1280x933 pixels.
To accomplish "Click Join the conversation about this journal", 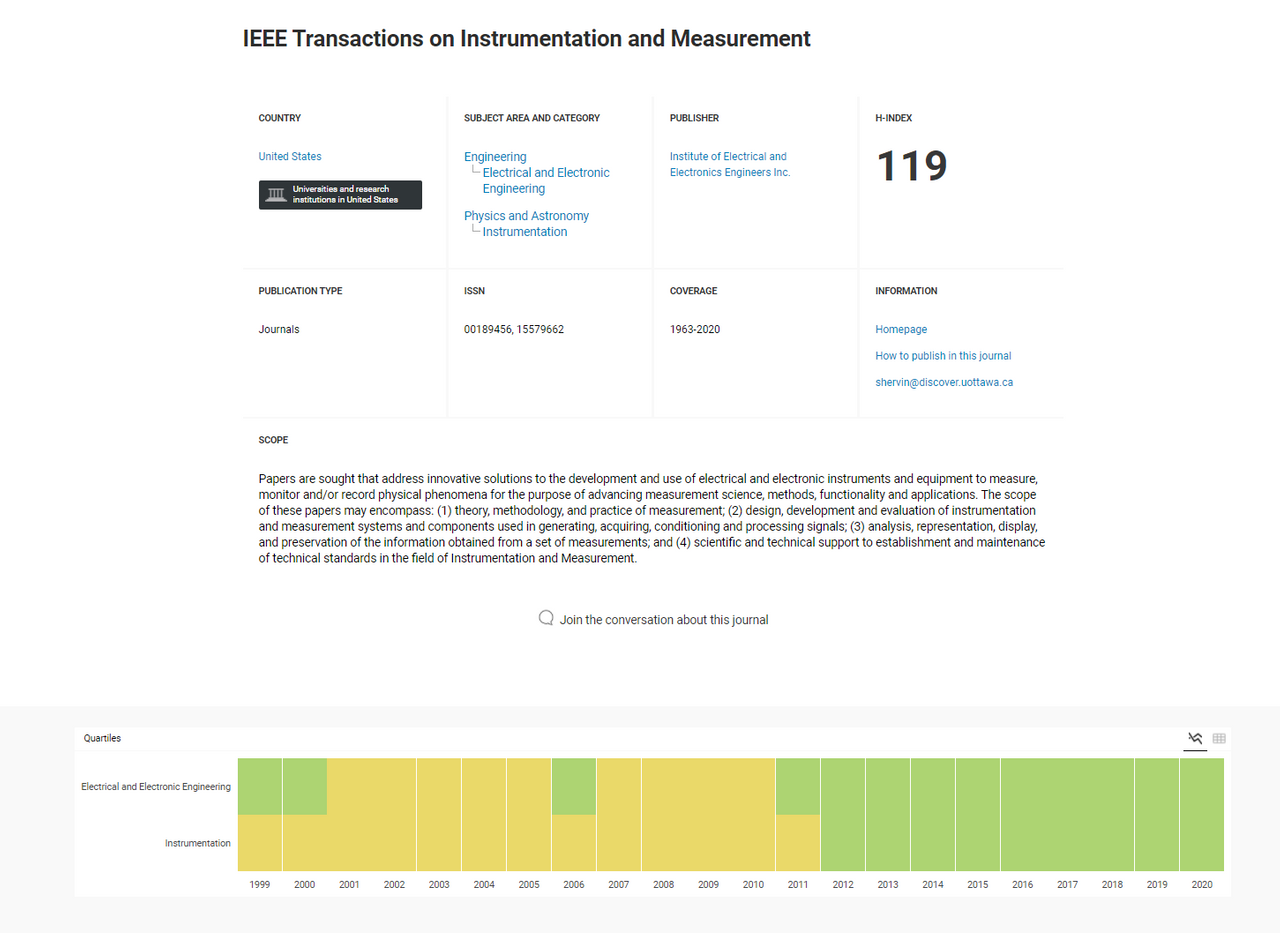I will 664,620.
